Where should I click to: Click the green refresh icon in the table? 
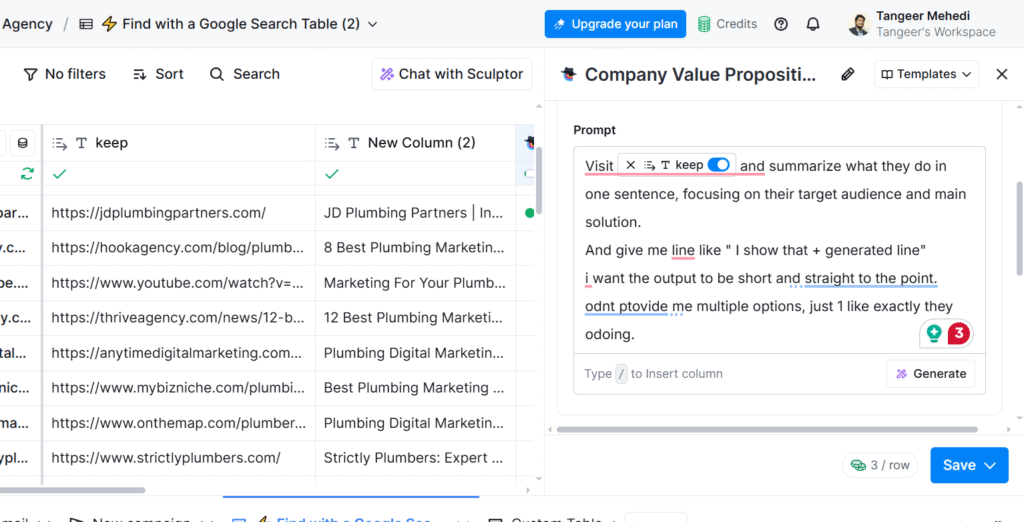(x=27, y=174)
